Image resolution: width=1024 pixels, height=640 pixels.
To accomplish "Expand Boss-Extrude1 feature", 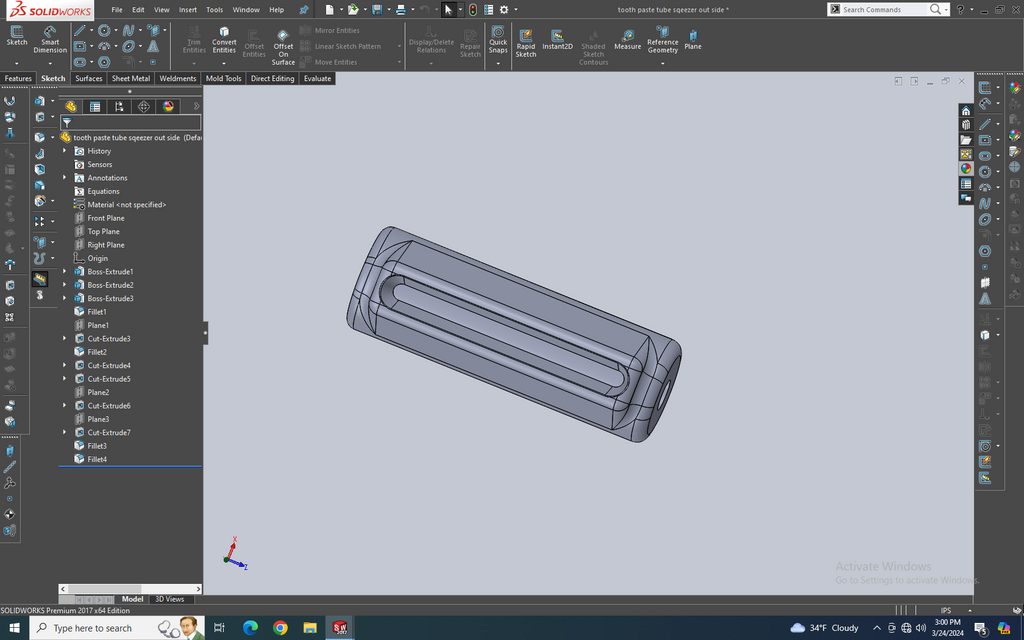I will 65,272.
